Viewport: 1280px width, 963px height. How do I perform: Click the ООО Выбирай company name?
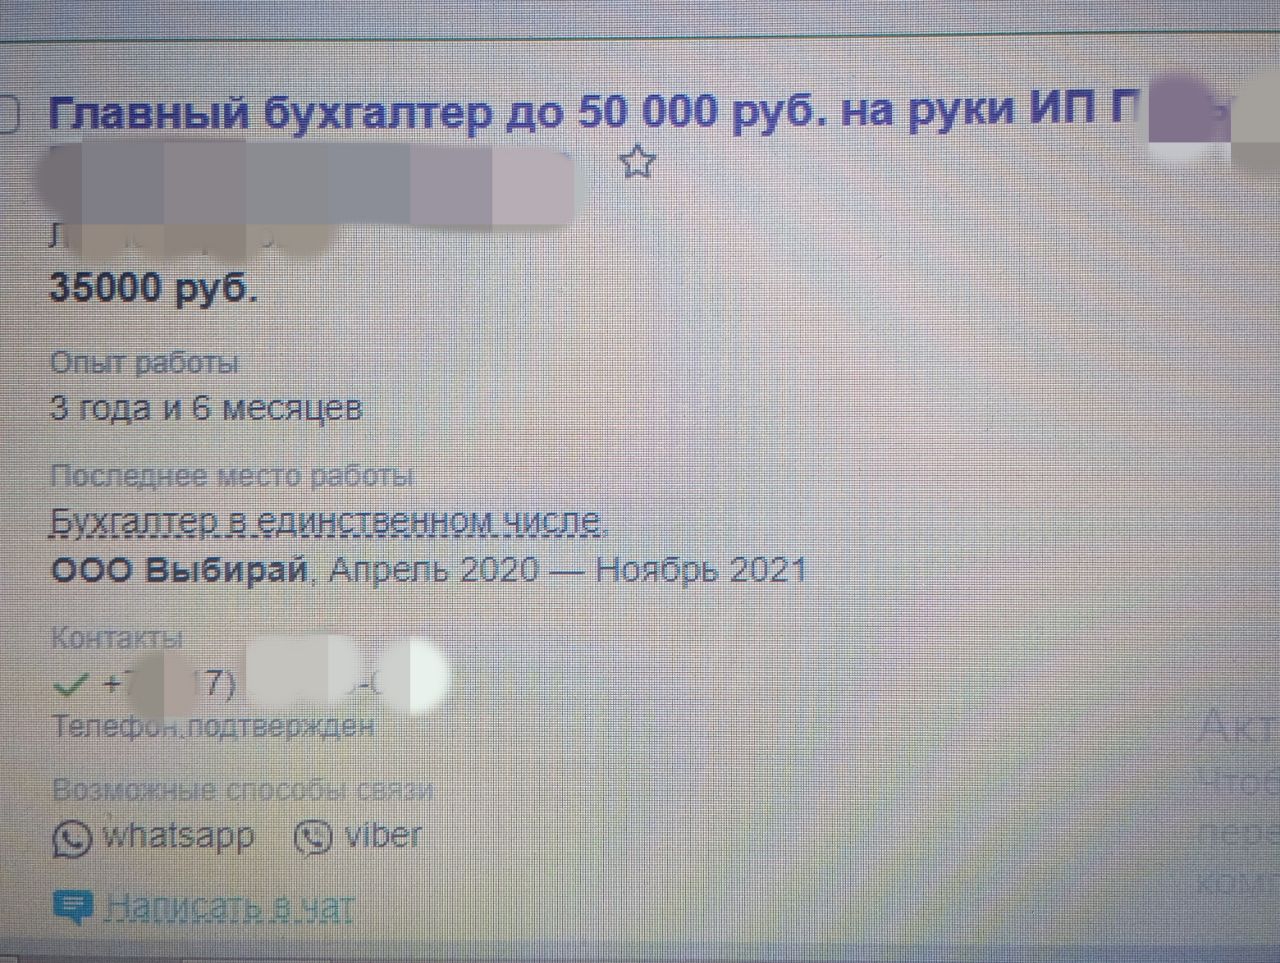(179, 571)
